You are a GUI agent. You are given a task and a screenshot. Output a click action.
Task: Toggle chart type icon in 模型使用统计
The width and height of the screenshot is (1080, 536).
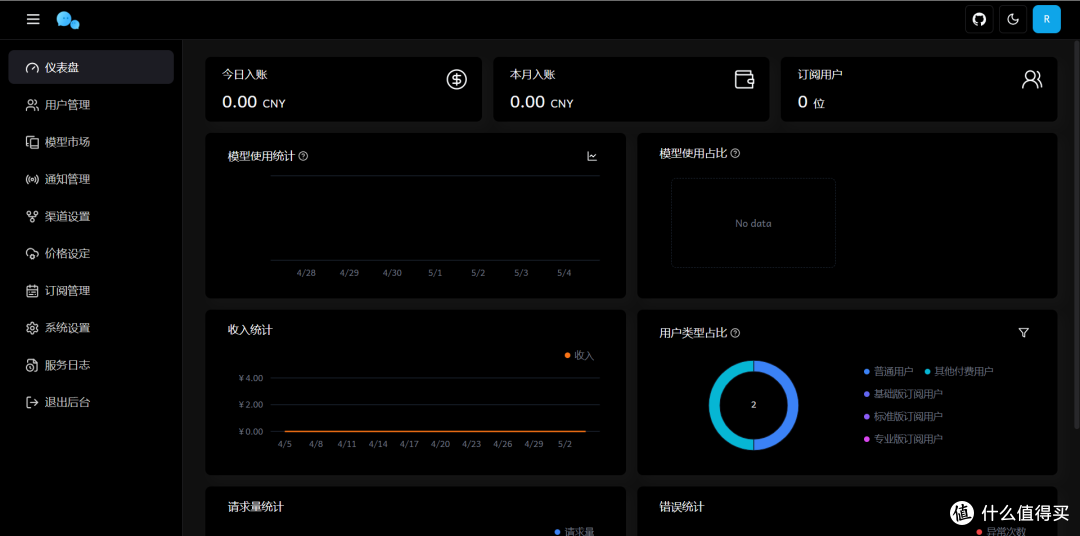click(592, 156)
